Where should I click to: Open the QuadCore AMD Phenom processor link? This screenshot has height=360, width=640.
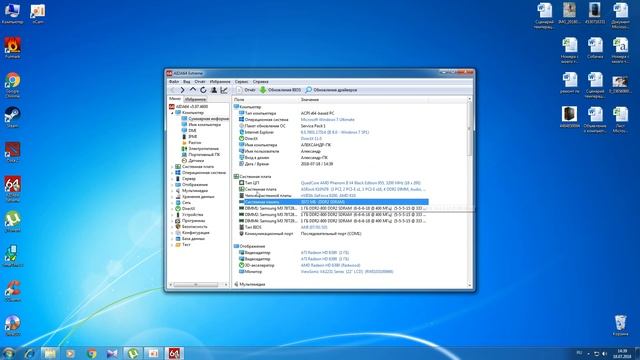[x=360, y=183]
